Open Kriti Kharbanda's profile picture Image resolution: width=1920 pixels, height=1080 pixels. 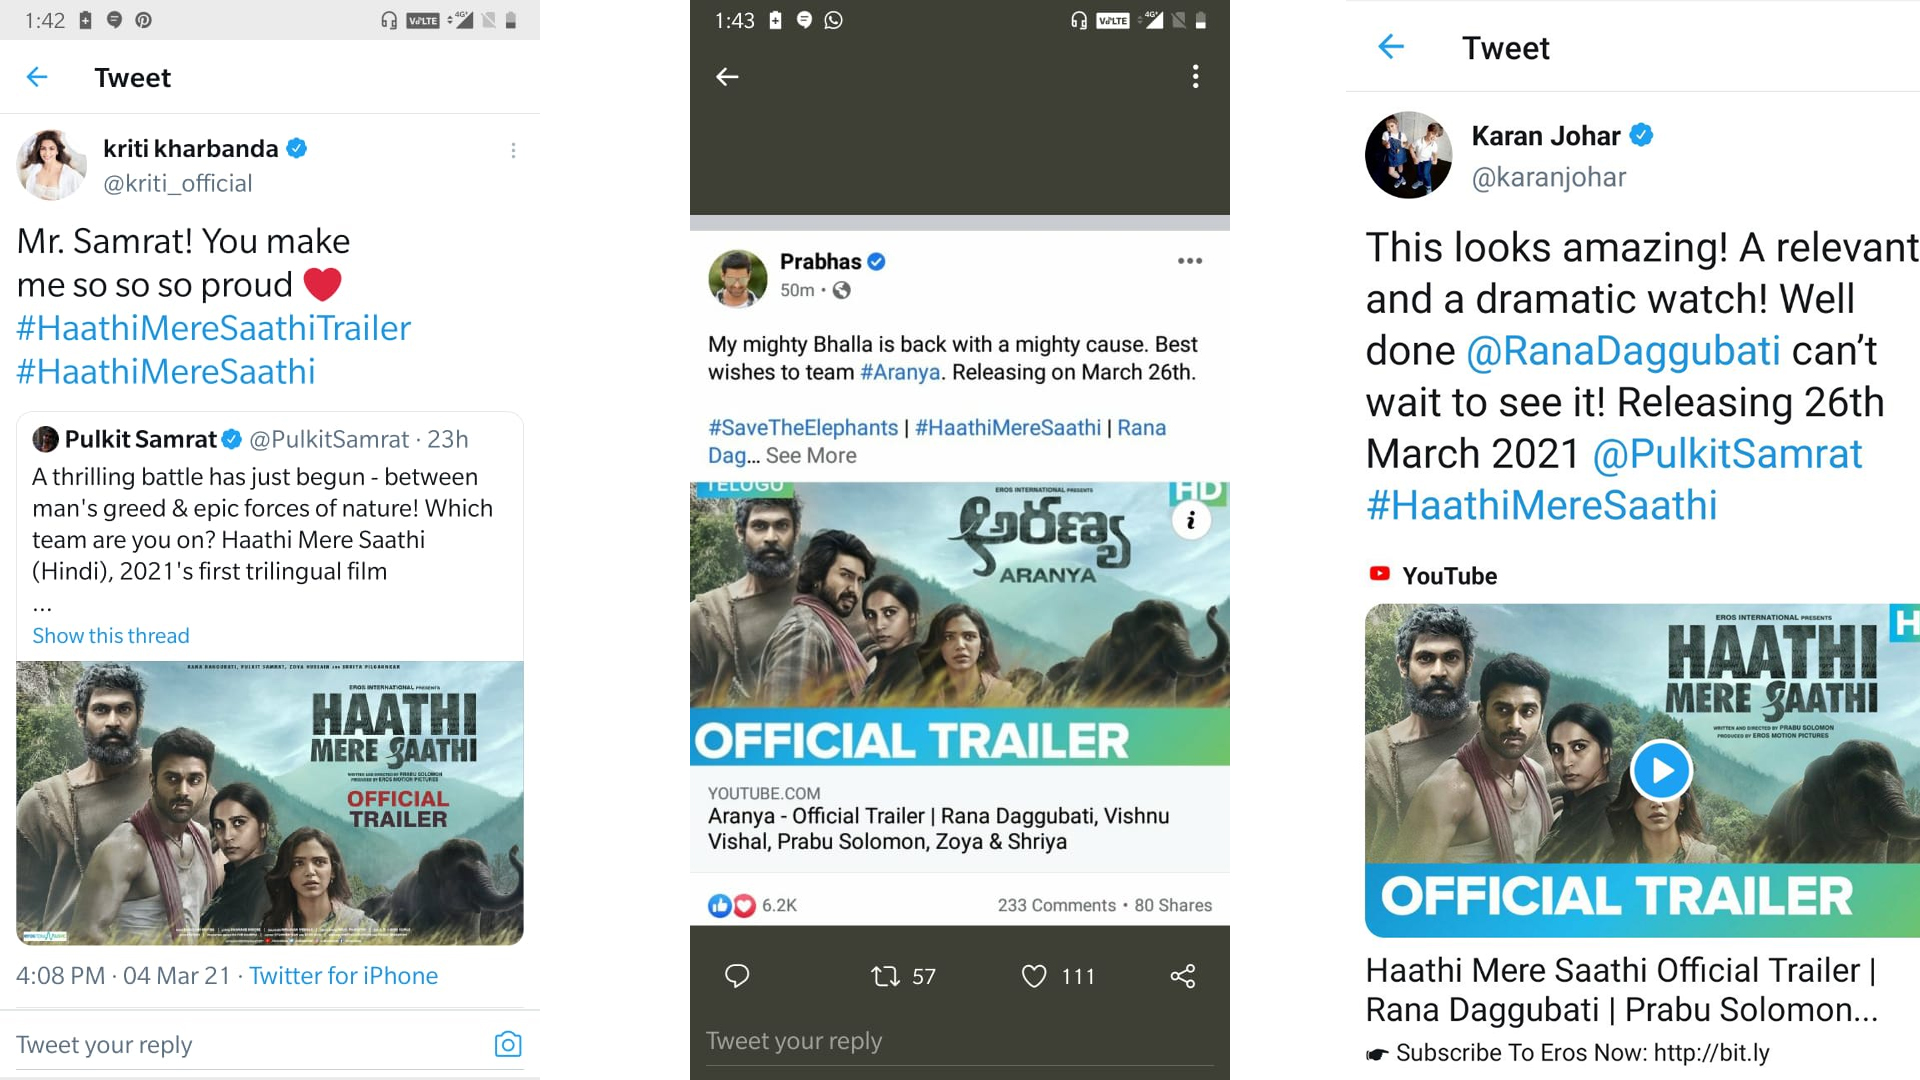pyautogui.click(x=52, y=165)
